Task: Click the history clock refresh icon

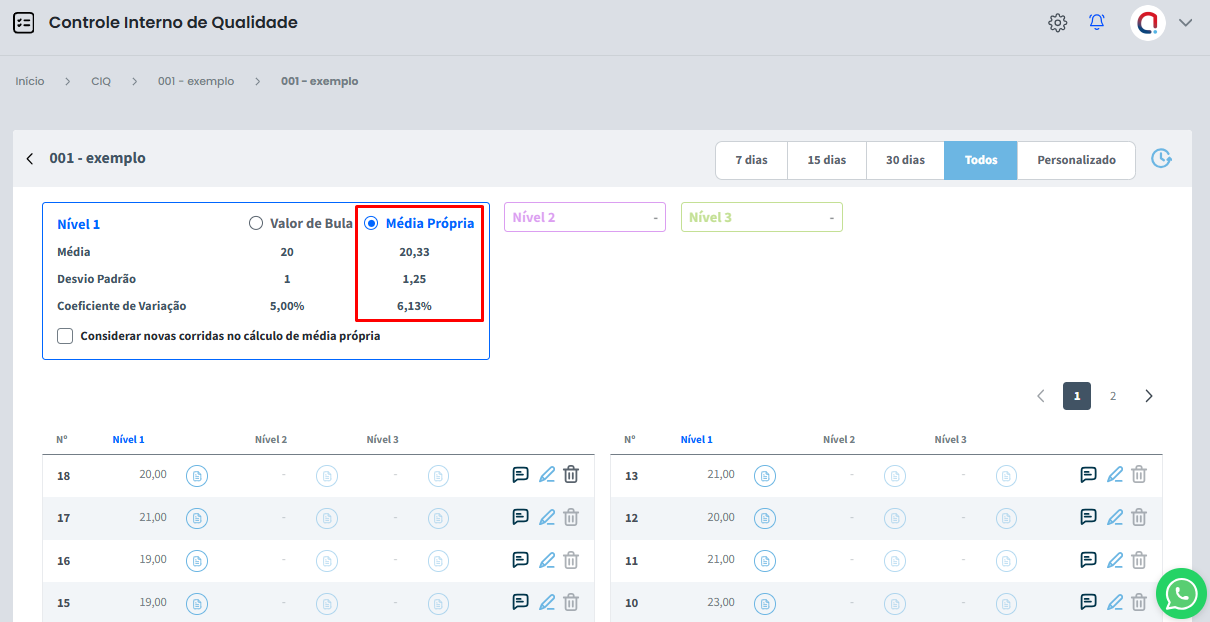Action: pyautogui.click(x=1160, y=159)
